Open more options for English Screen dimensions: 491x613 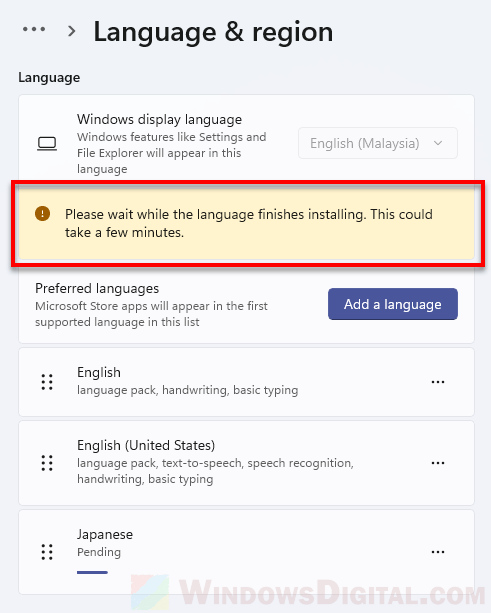(438, 382)
